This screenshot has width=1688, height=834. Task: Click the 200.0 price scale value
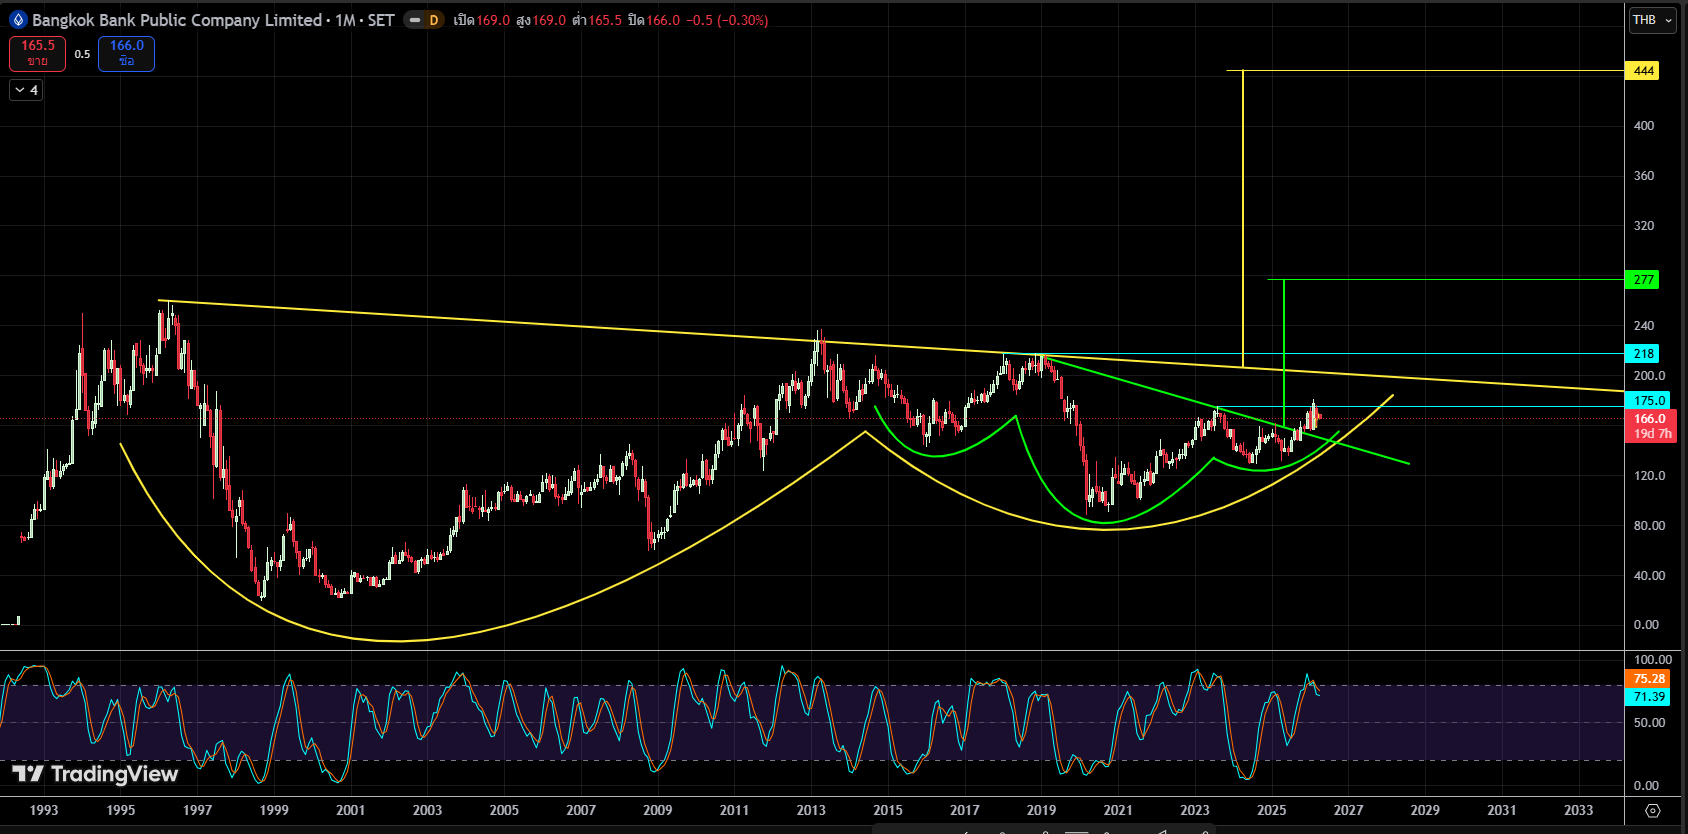(x=1650, y=376)
